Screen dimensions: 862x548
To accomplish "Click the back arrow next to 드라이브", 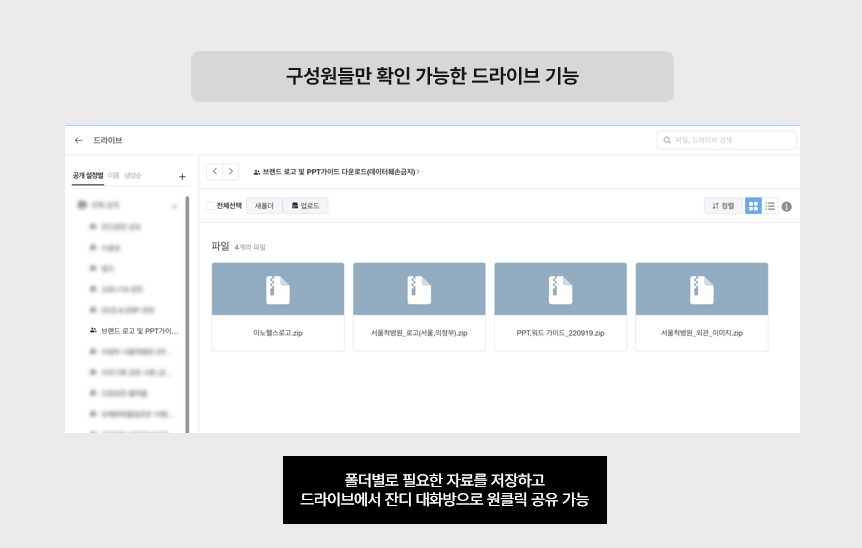I will [x=79, y=140].
